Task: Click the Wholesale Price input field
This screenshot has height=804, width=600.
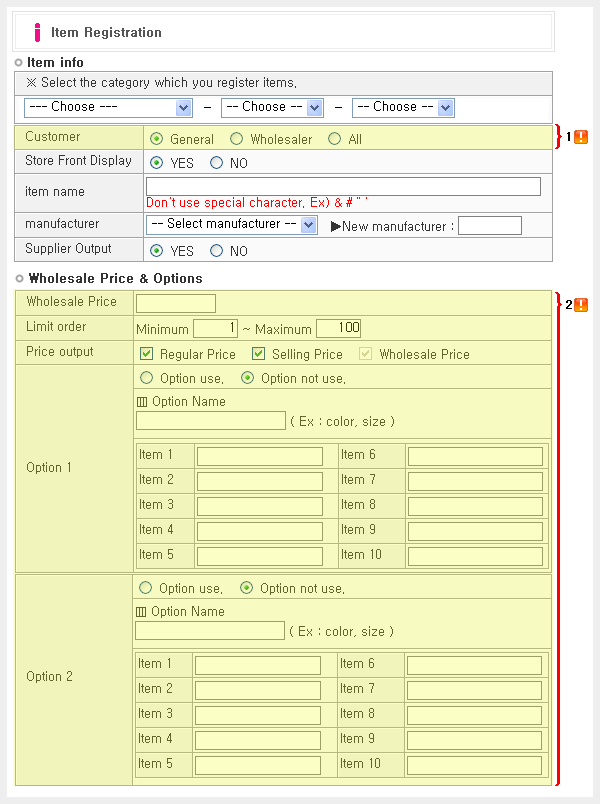Action: point(176,303)
